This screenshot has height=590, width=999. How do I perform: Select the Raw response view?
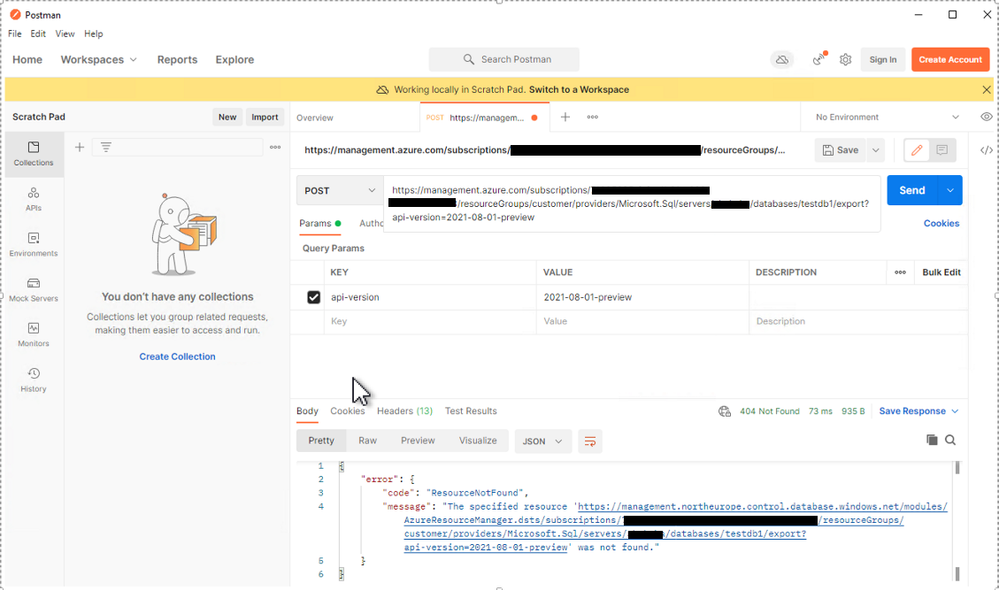coord(368,441)
